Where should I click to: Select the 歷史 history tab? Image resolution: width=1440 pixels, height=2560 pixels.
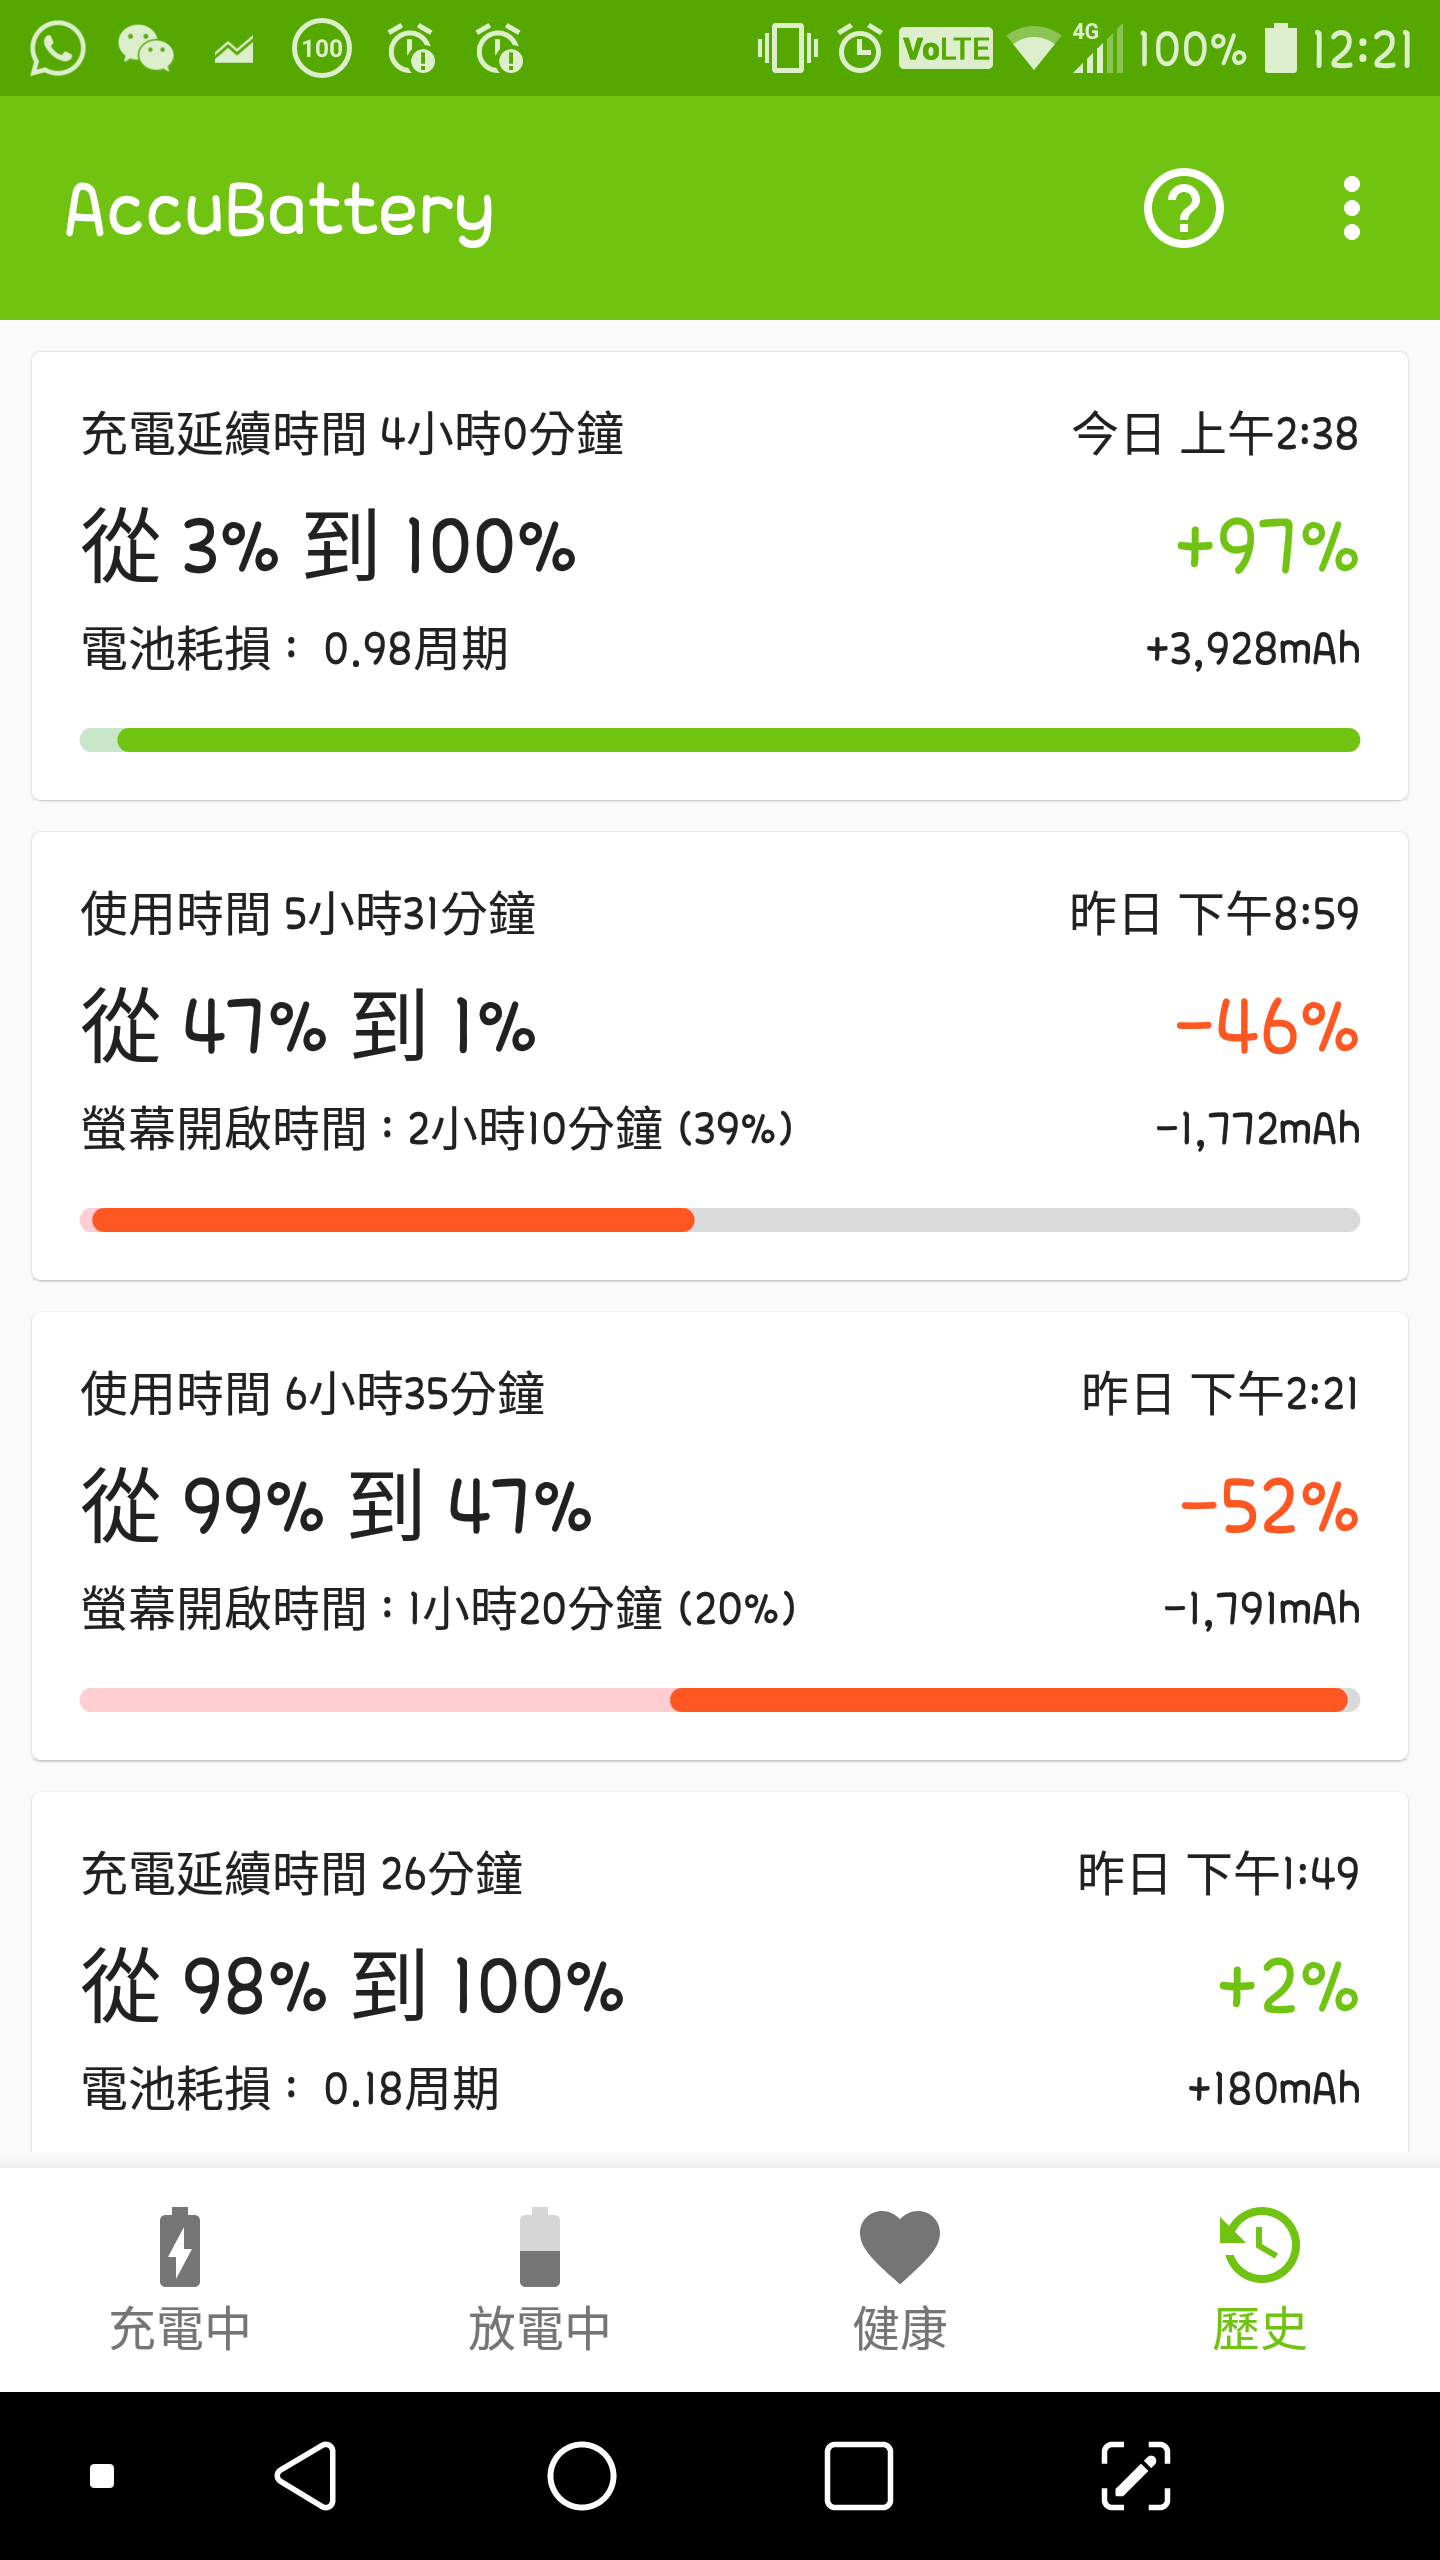click(x=1260, y=2279)
